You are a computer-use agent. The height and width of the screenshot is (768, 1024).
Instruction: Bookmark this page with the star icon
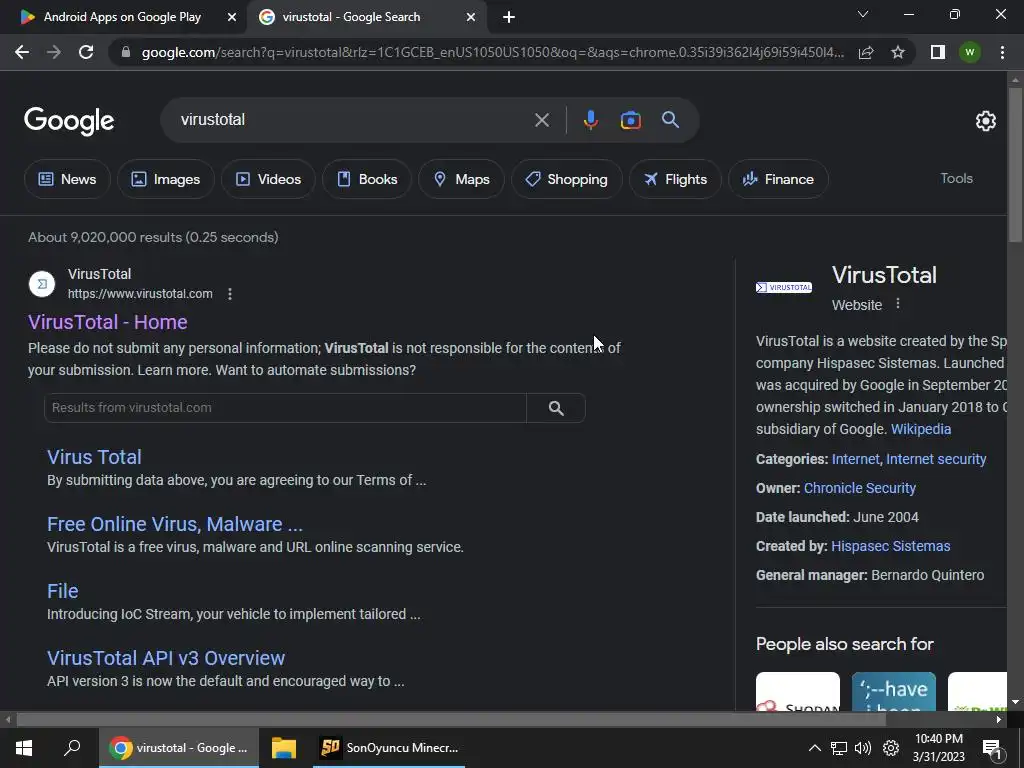click(x=898, y=52)
